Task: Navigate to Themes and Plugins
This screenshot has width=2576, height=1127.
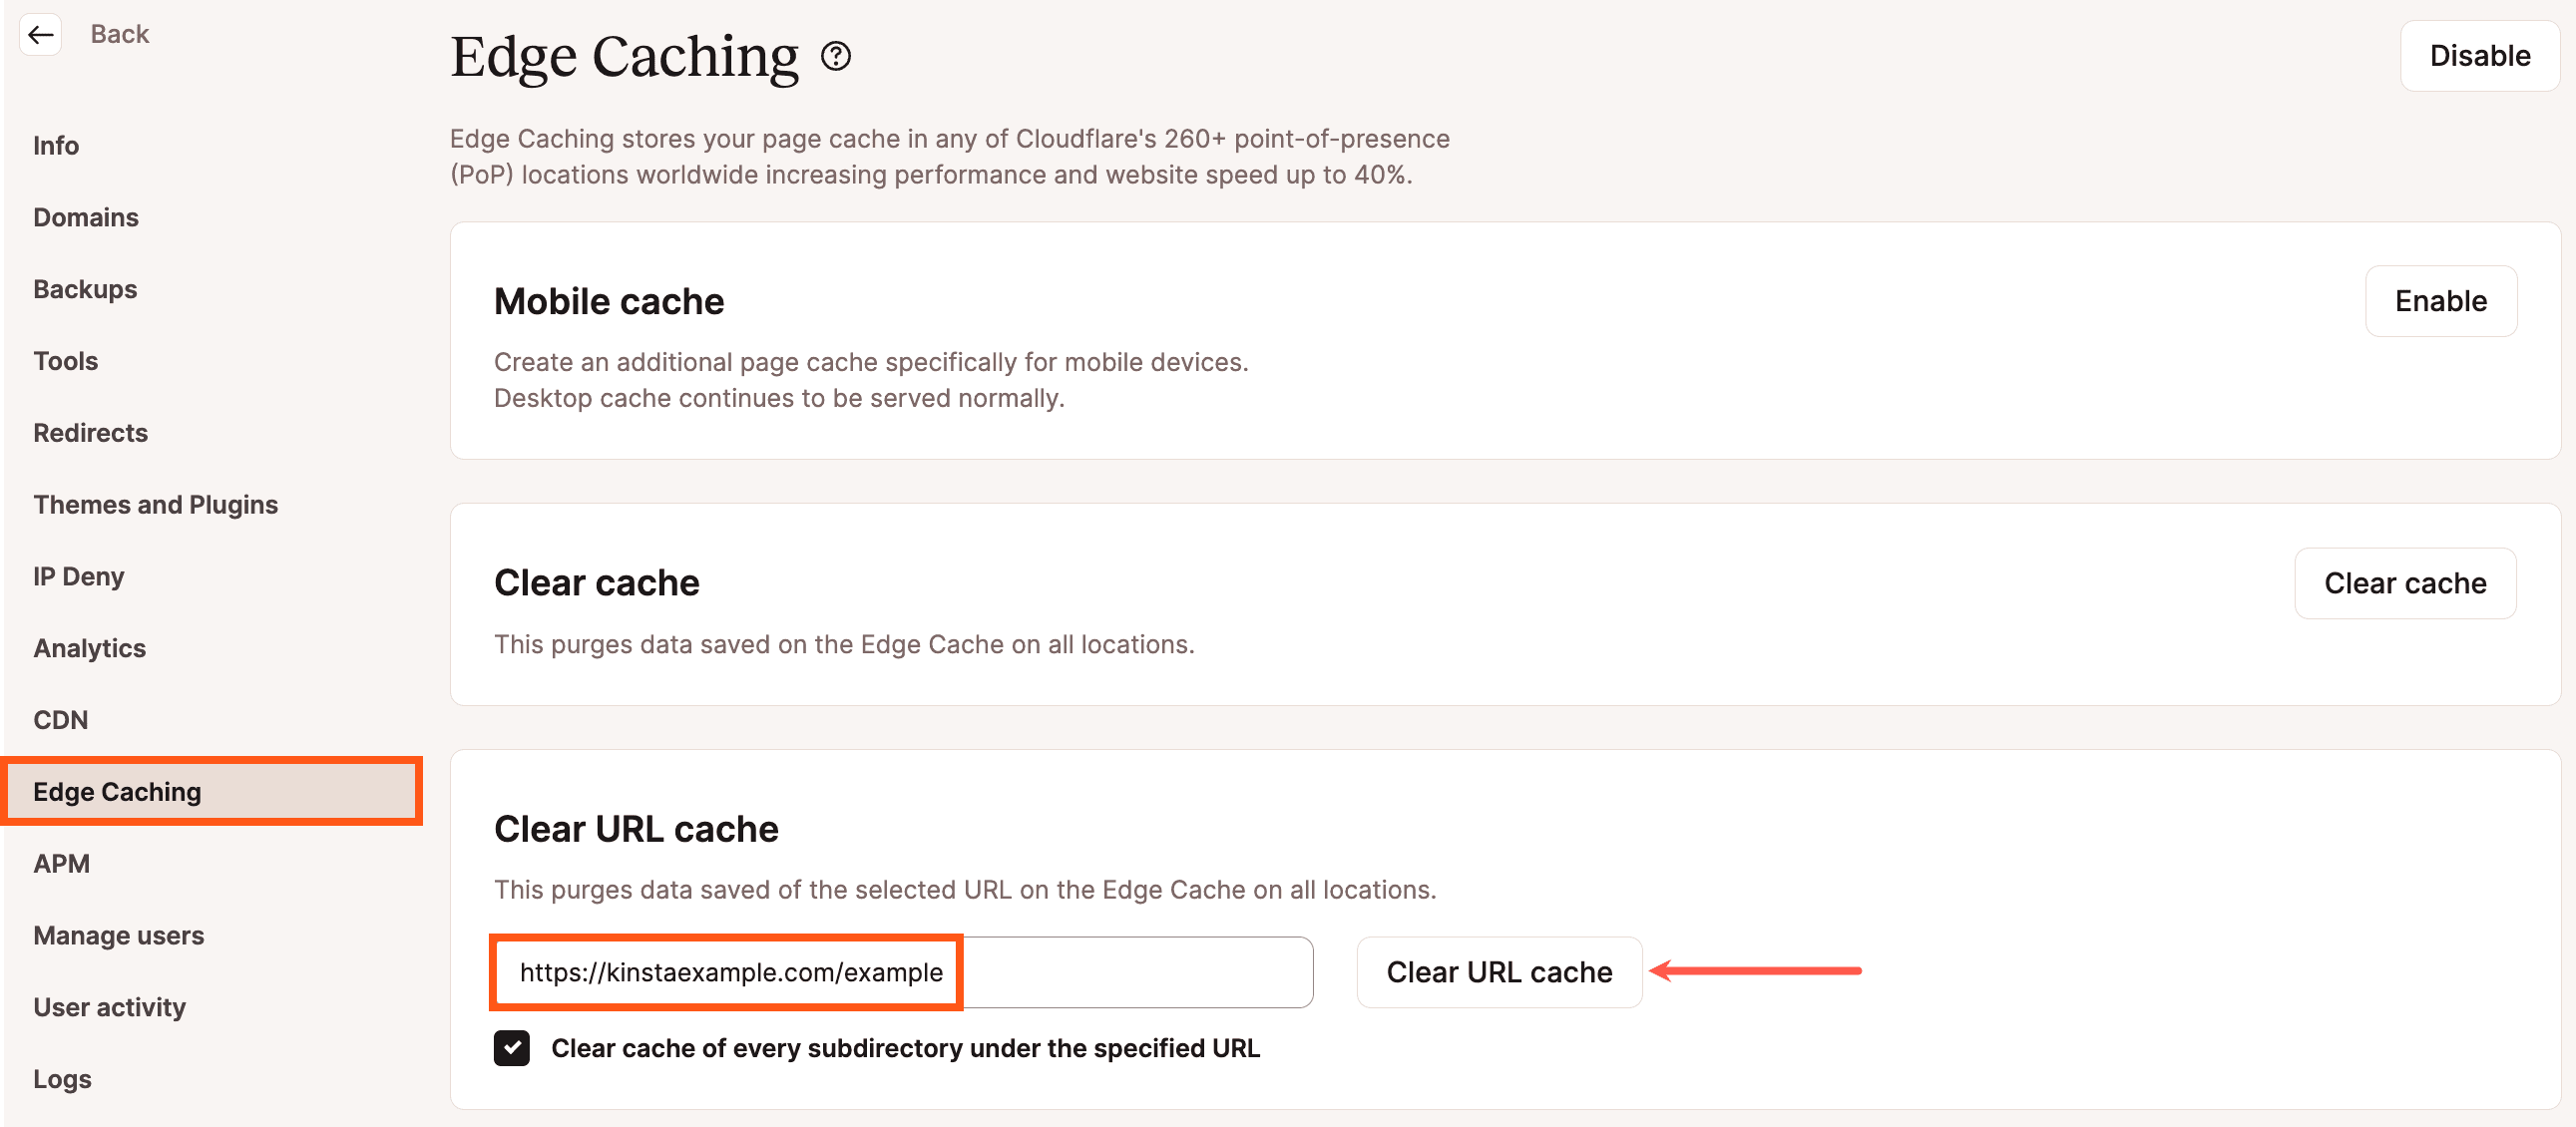Action: click(155, 504)
